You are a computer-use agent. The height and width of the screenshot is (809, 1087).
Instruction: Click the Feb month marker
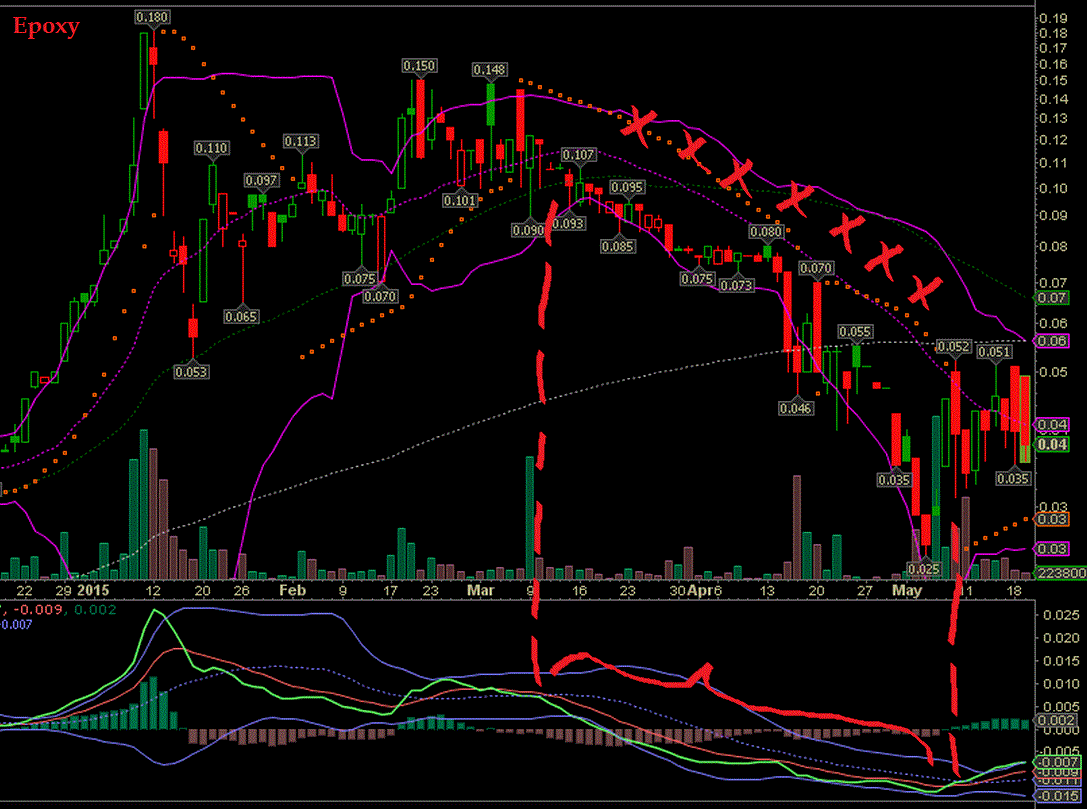[x=292, y=591]
